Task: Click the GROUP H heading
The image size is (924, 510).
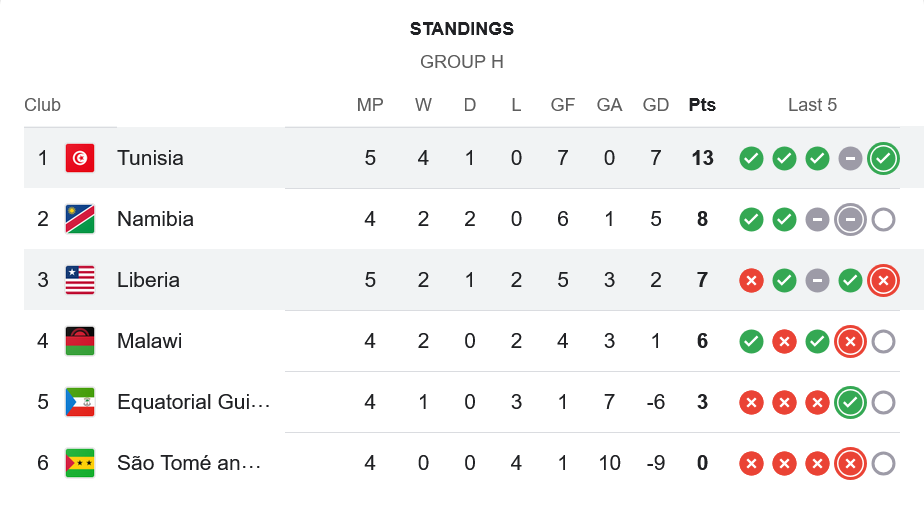Action: point(462,62)
